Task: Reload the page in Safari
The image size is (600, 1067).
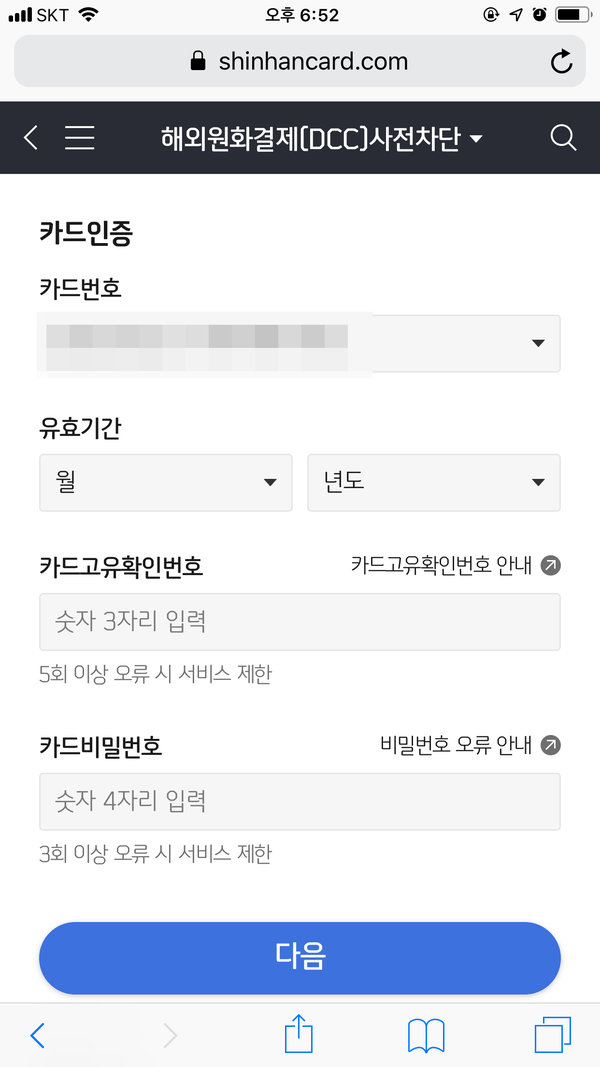Action: coord(562,62)
